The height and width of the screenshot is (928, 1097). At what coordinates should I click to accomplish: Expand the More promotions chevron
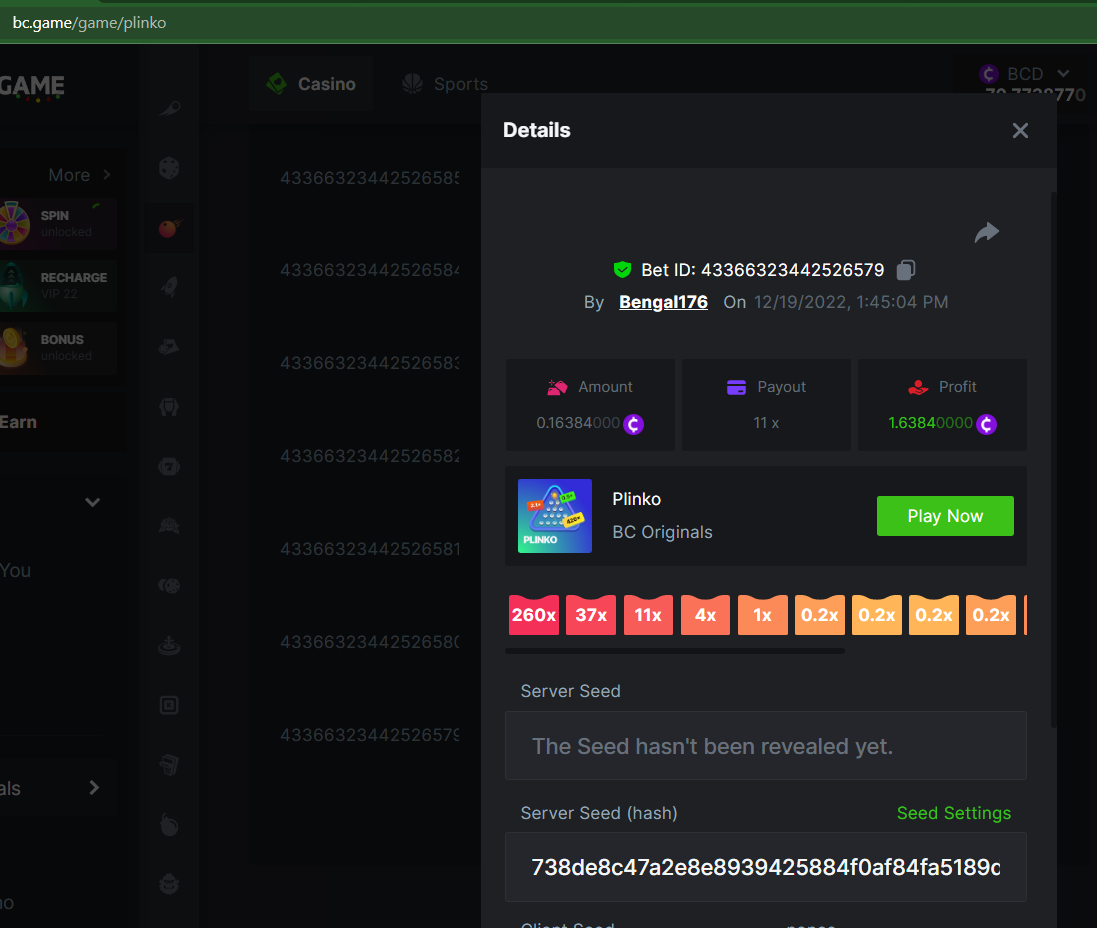pyautogui.click(x=106, y=175)
